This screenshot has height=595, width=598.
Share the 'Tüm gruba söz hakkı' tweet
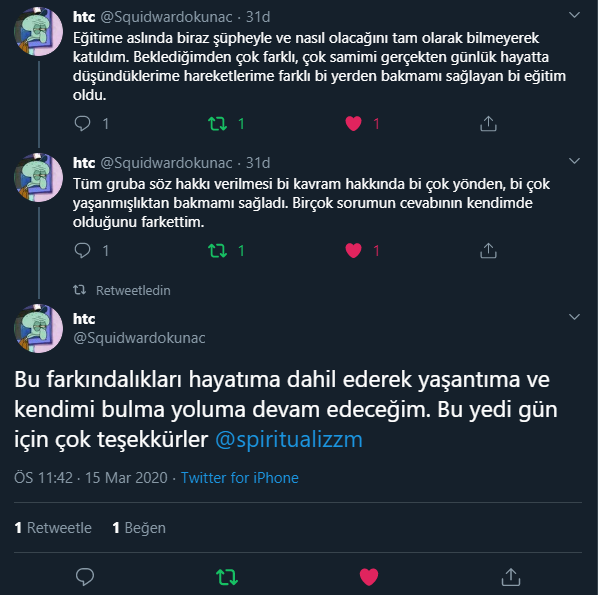[488, 251]
